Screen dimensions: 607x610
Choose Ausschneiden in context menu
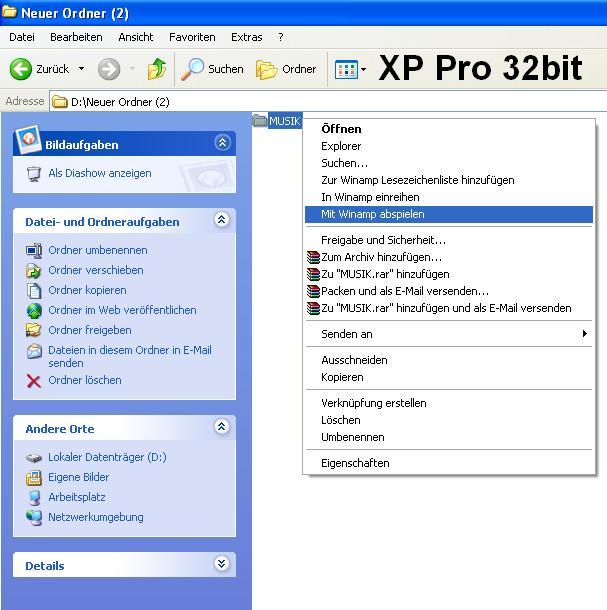tap(449, 360)
